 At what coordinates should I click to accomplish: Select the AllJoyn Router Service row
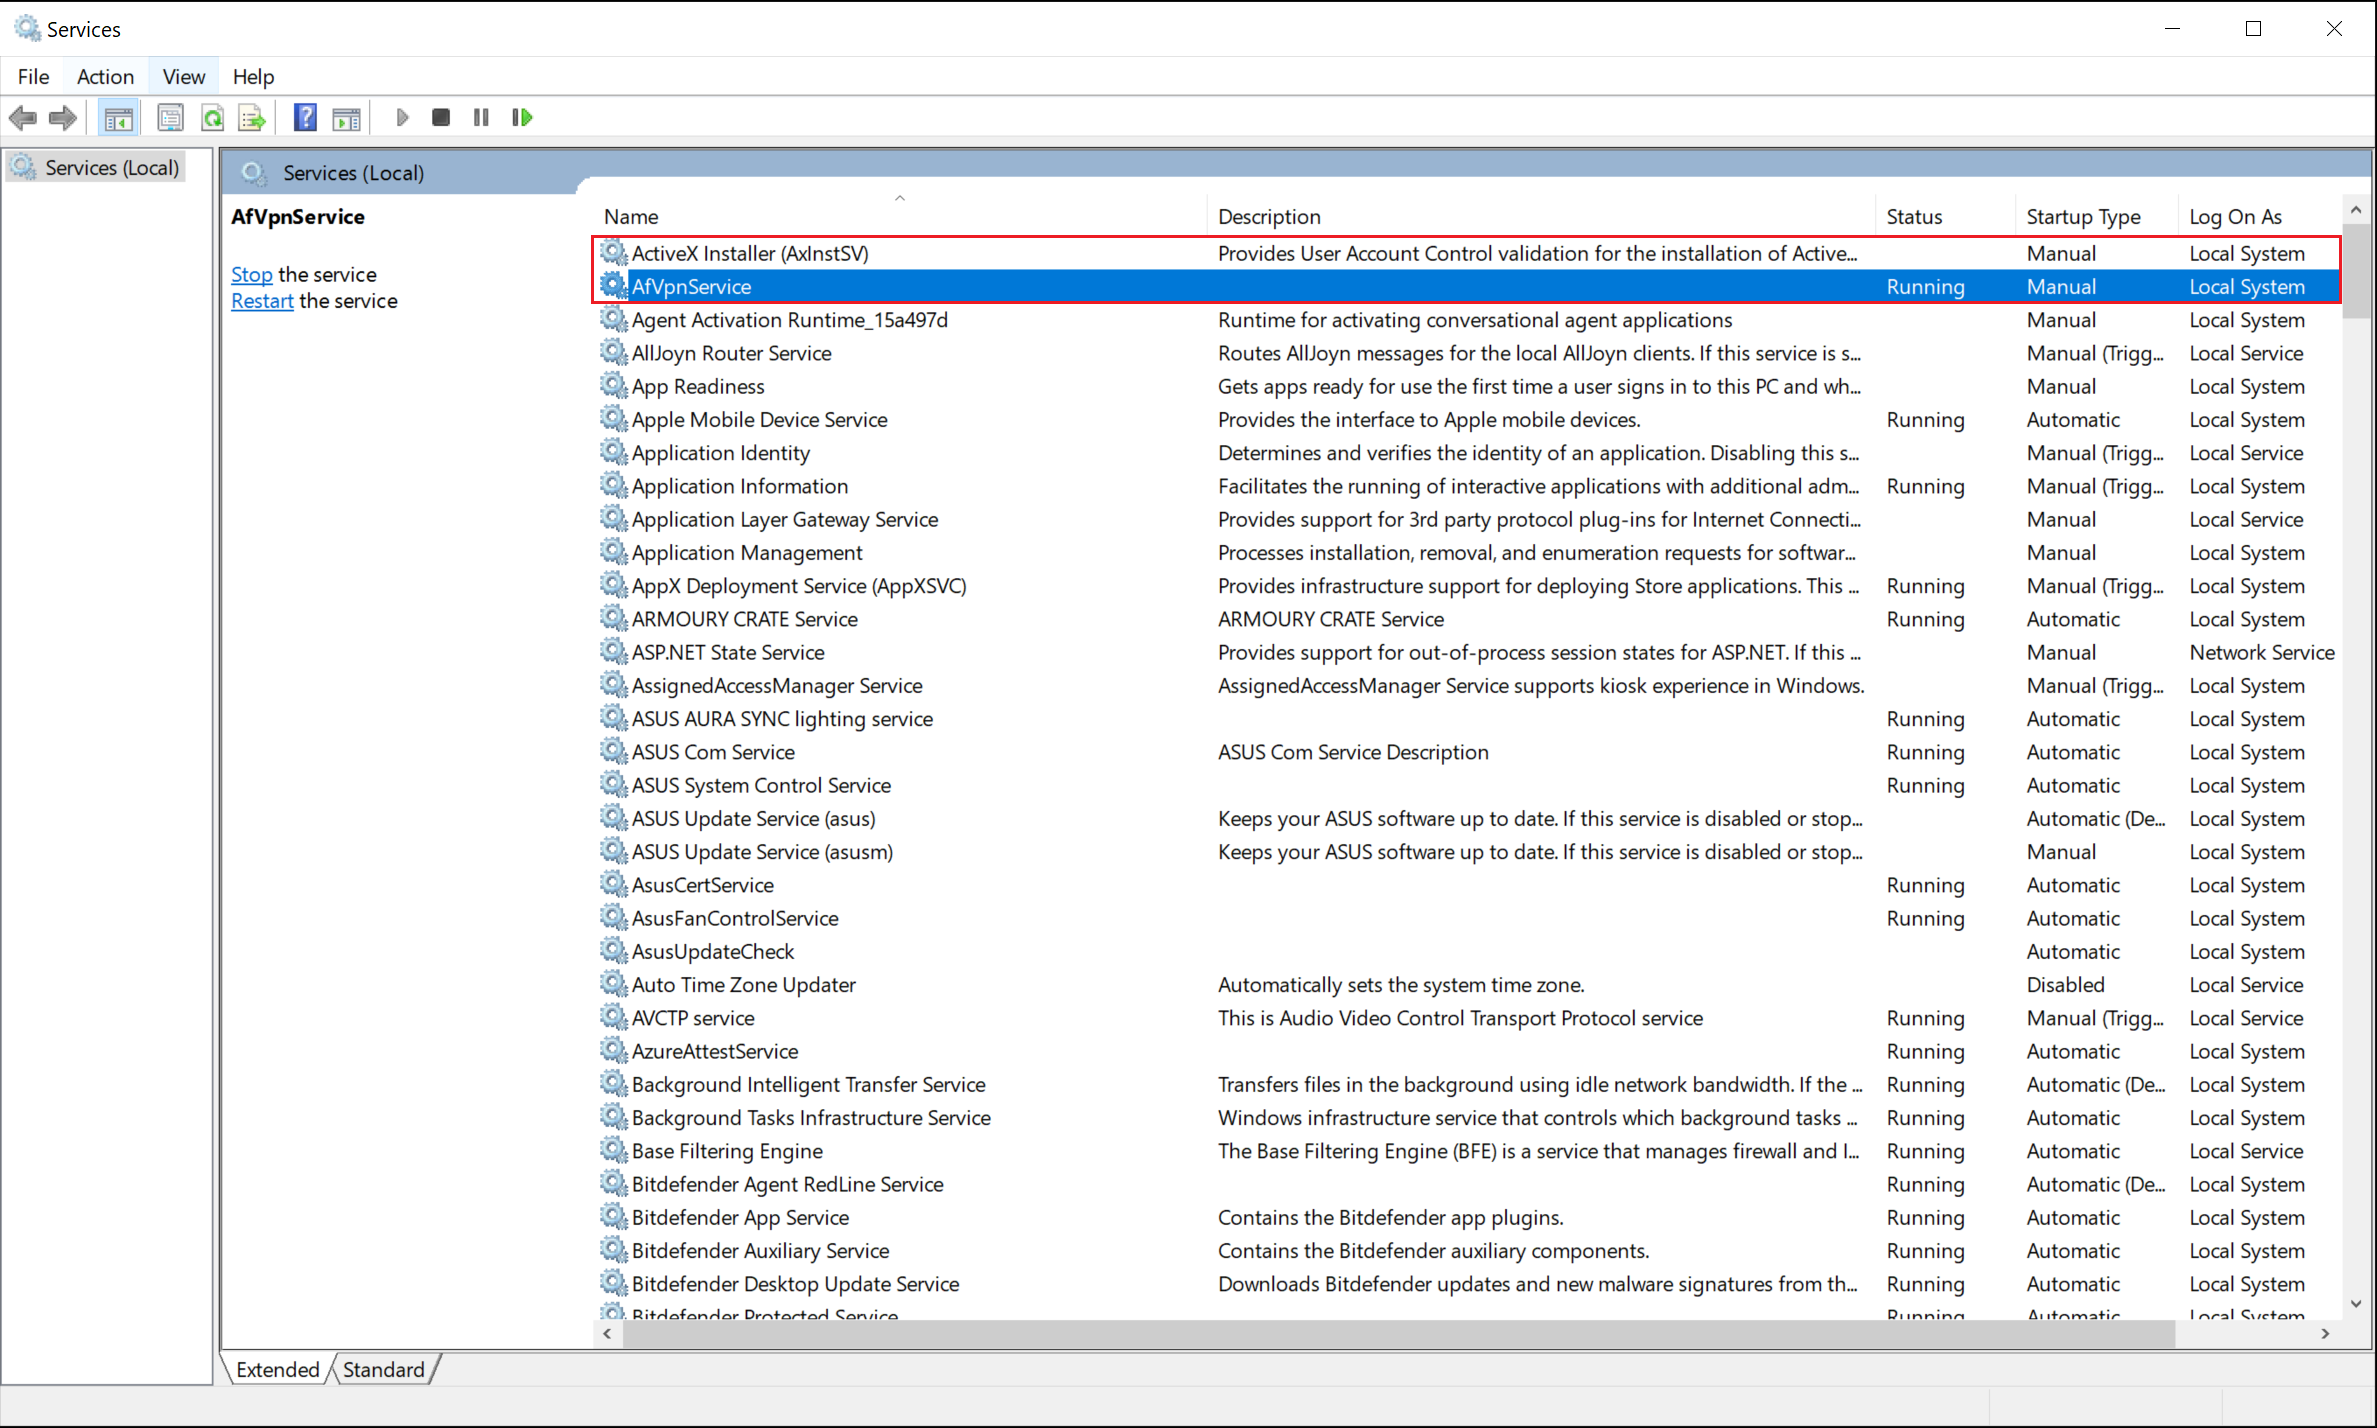[1468, 353]
